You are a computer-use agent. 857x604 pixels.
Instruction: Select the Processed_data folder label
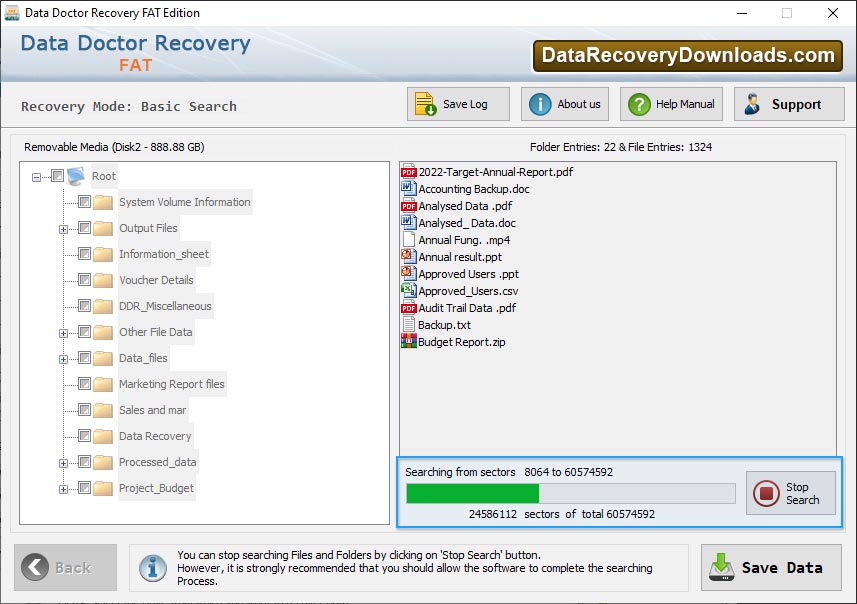pos(157,462)
